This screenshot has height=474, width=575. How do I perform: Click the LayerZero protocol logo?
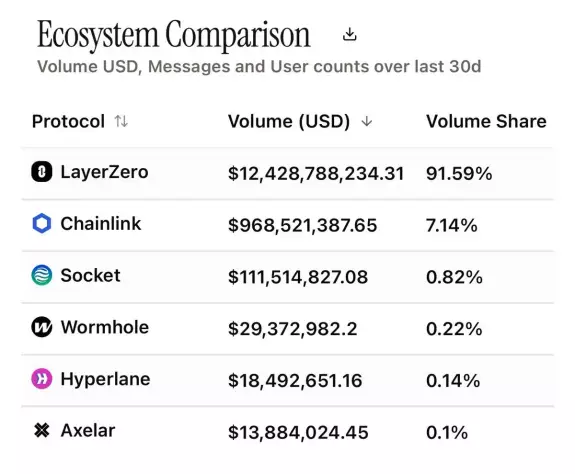tap(41, 172)
